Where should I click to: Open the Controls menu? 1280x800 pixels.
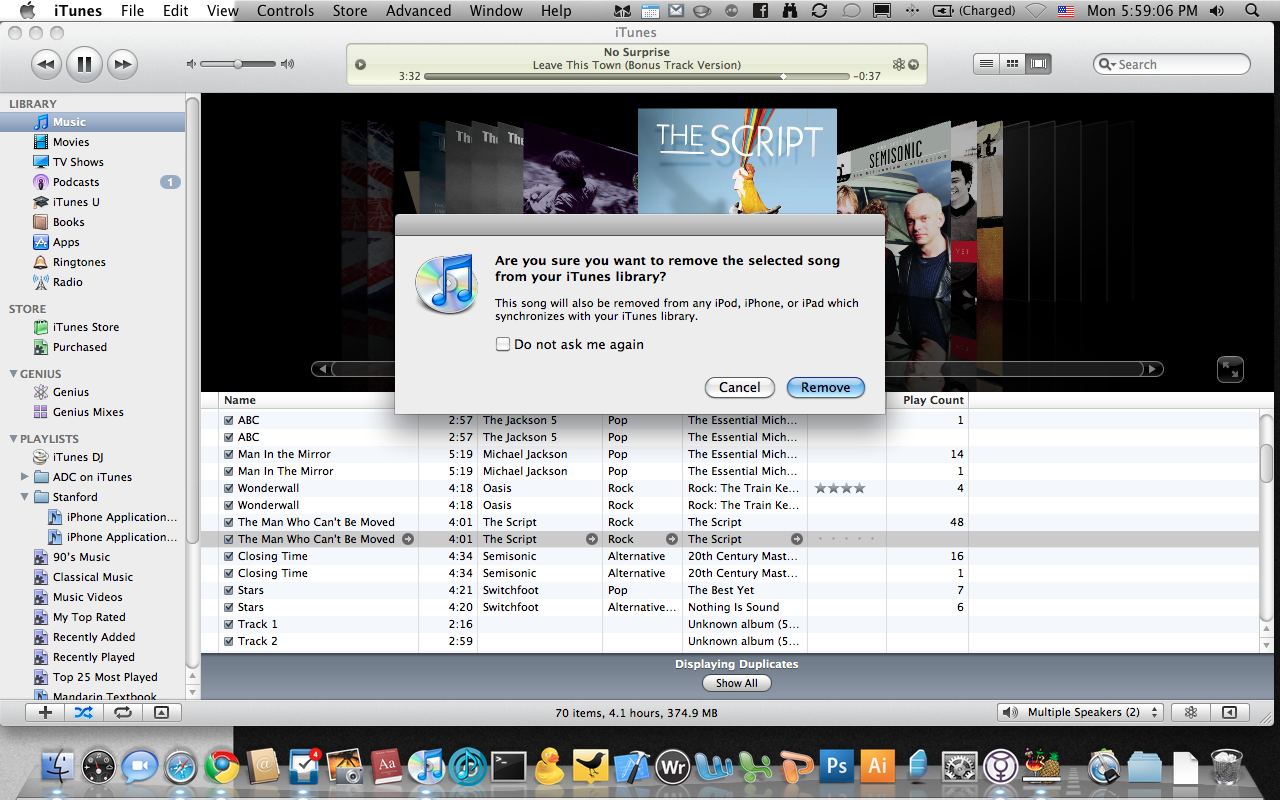[286, 11]
